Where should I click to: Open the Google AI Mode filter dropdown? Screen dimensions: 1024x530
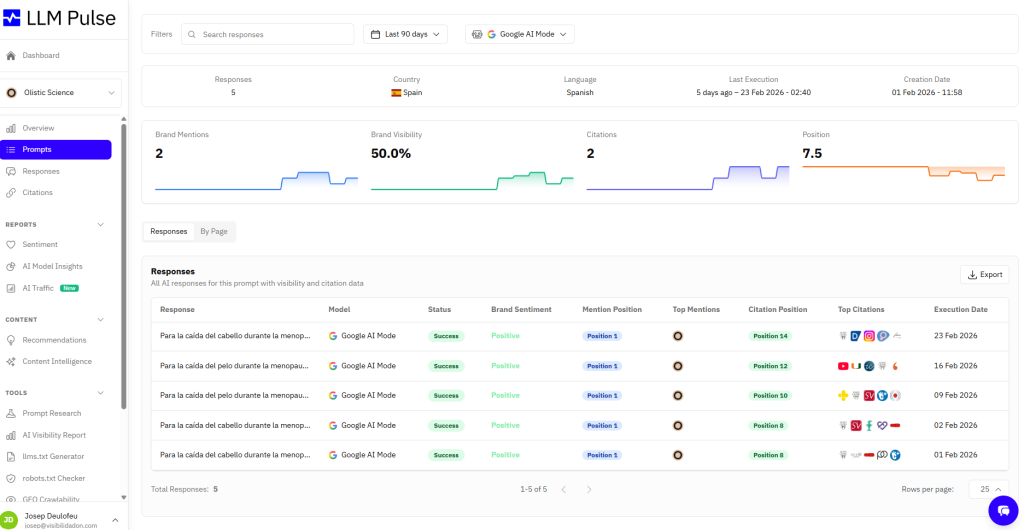click(519, 34)
